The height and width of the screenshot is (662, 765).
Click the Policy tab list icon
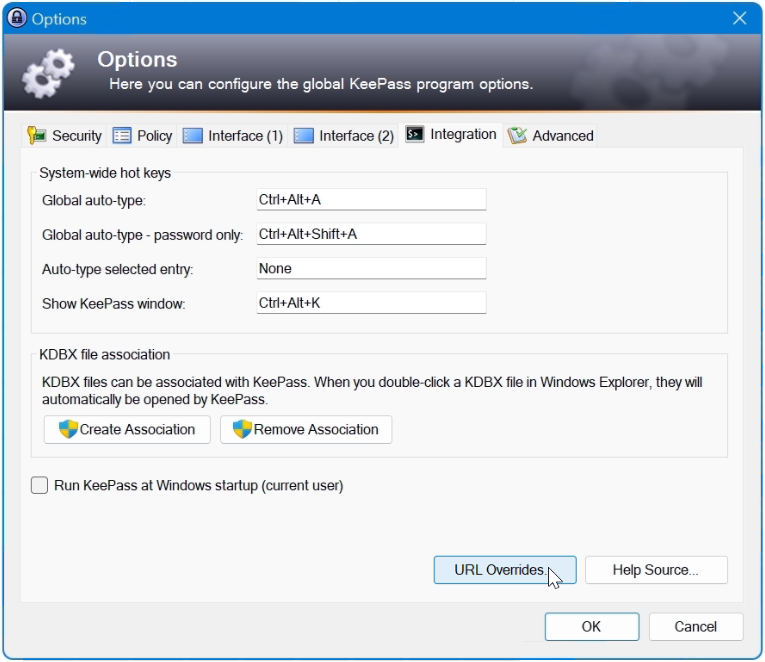pos(121,135)
